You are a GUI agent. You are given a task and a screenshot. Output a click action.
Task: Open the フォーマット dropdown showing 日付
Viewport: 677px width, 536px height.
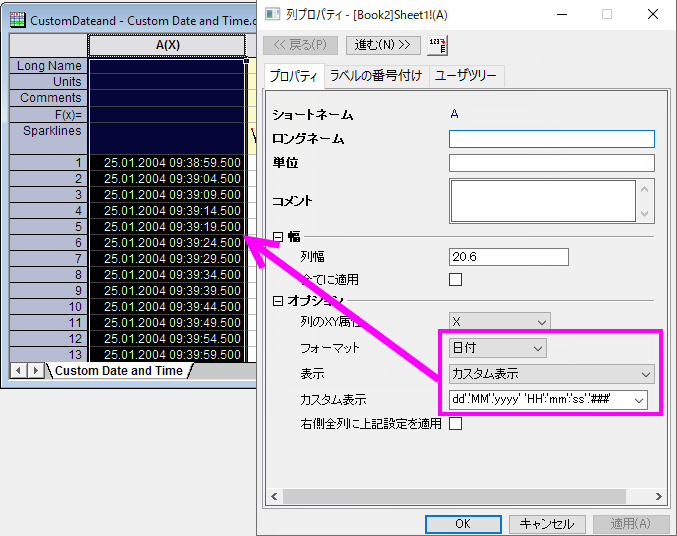point(497,348)
